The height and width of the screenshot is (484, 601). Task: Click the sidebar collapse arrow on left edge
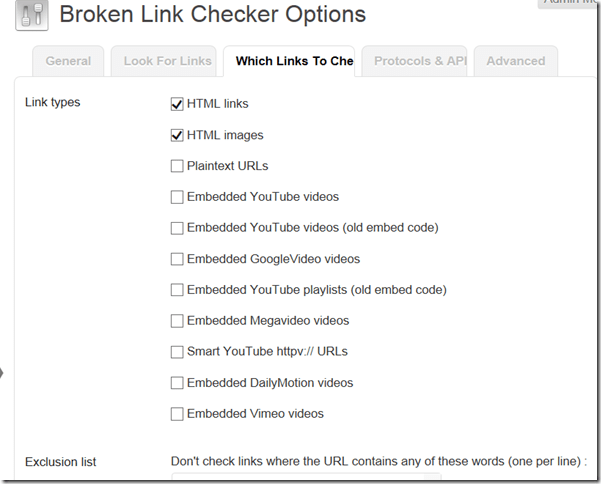(x=2, y=373)
